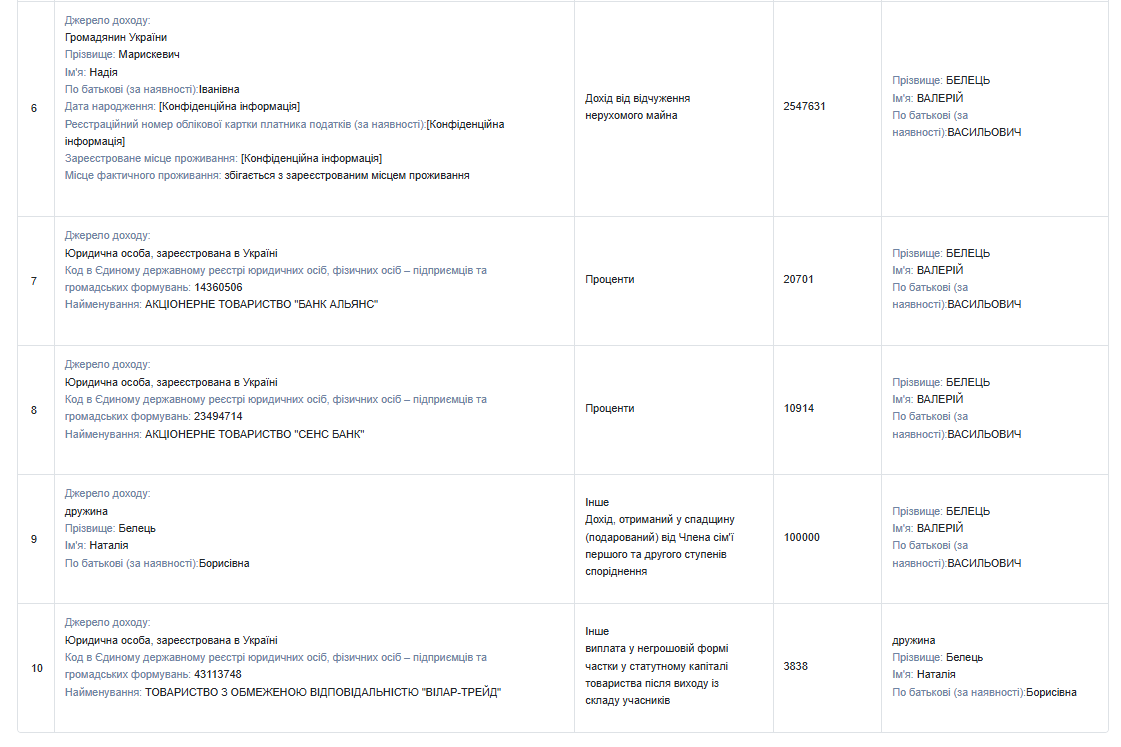Click the amount 10914
The image size is (1121, 747).
click(x=799, y=409)
